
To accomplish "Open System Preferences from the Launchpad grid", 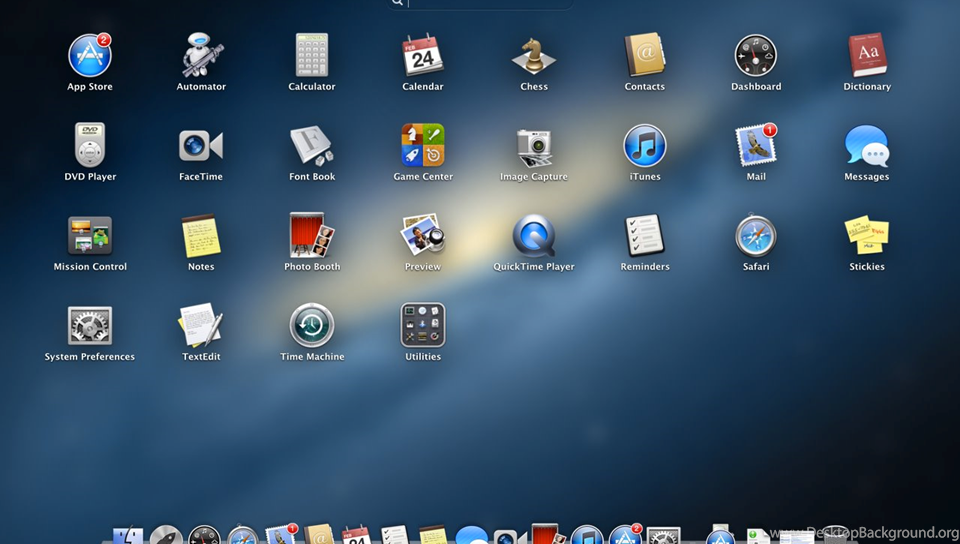I will (90, 326).
